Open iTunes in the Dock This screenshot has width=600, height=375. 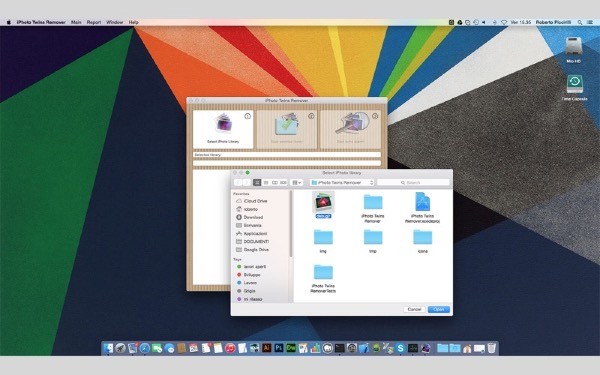(x=230, y=348)
